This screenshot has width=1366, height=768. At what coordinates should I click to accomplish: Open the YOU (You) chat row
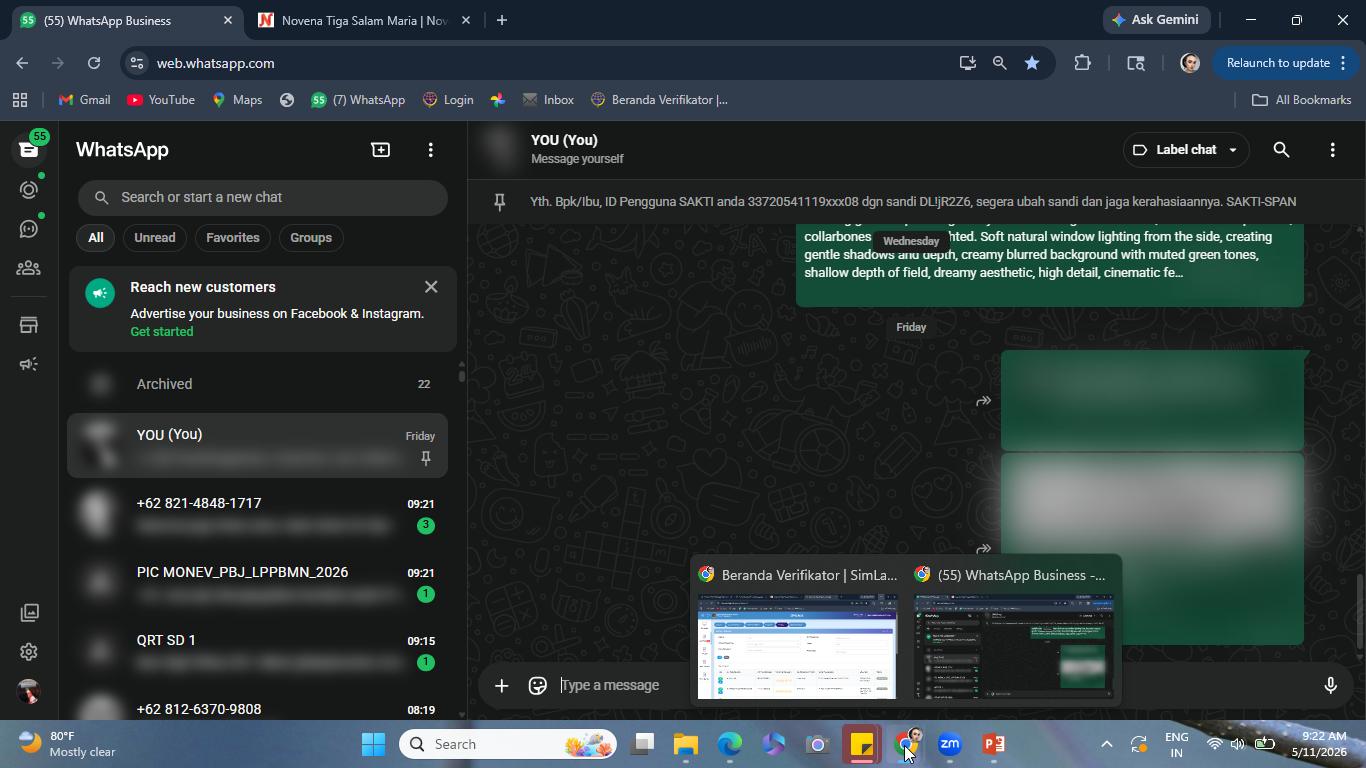tap(258, 446)
